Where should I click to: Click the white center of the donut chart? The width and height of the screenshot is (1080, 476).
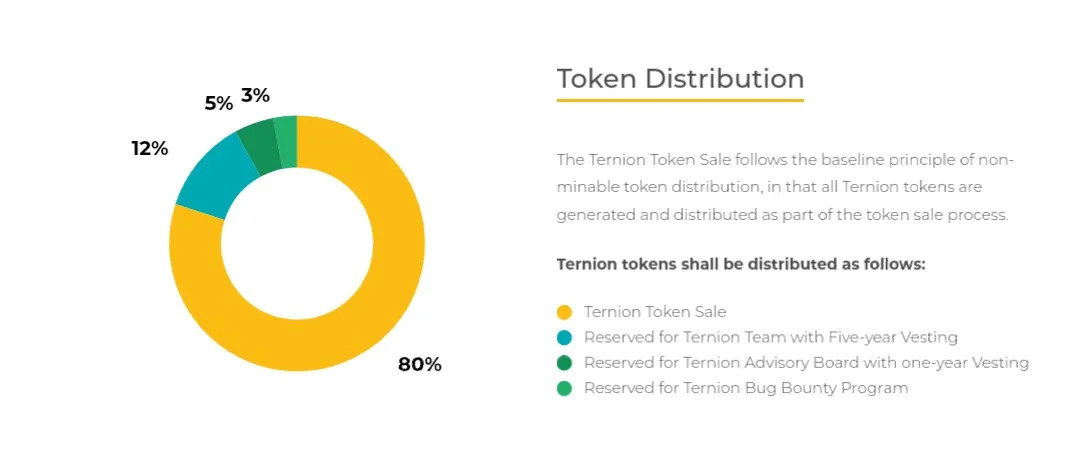pos(297,244)
